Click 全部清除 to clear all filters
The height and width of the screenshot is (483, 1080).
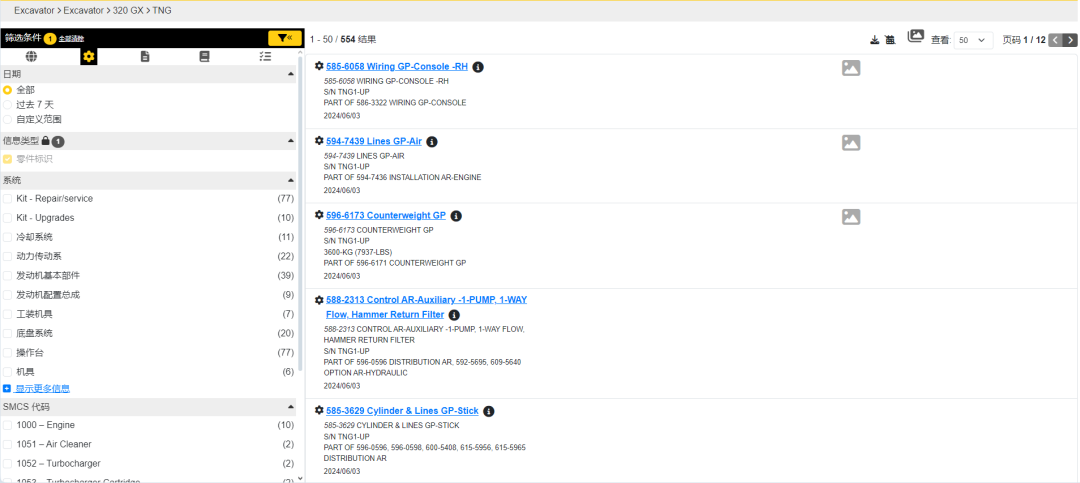pyautogui.click(x=72, y=39)
